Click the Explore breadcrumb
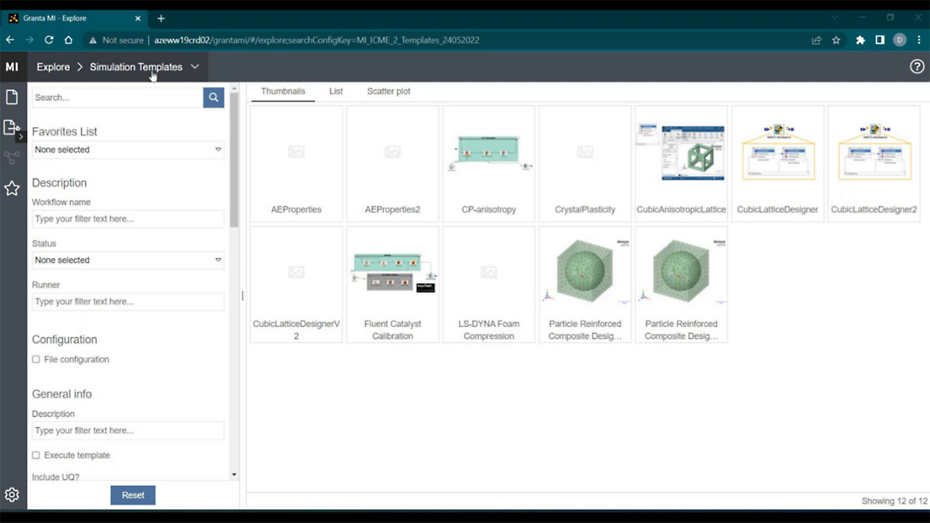930x523 pixels. coord(53,67)
